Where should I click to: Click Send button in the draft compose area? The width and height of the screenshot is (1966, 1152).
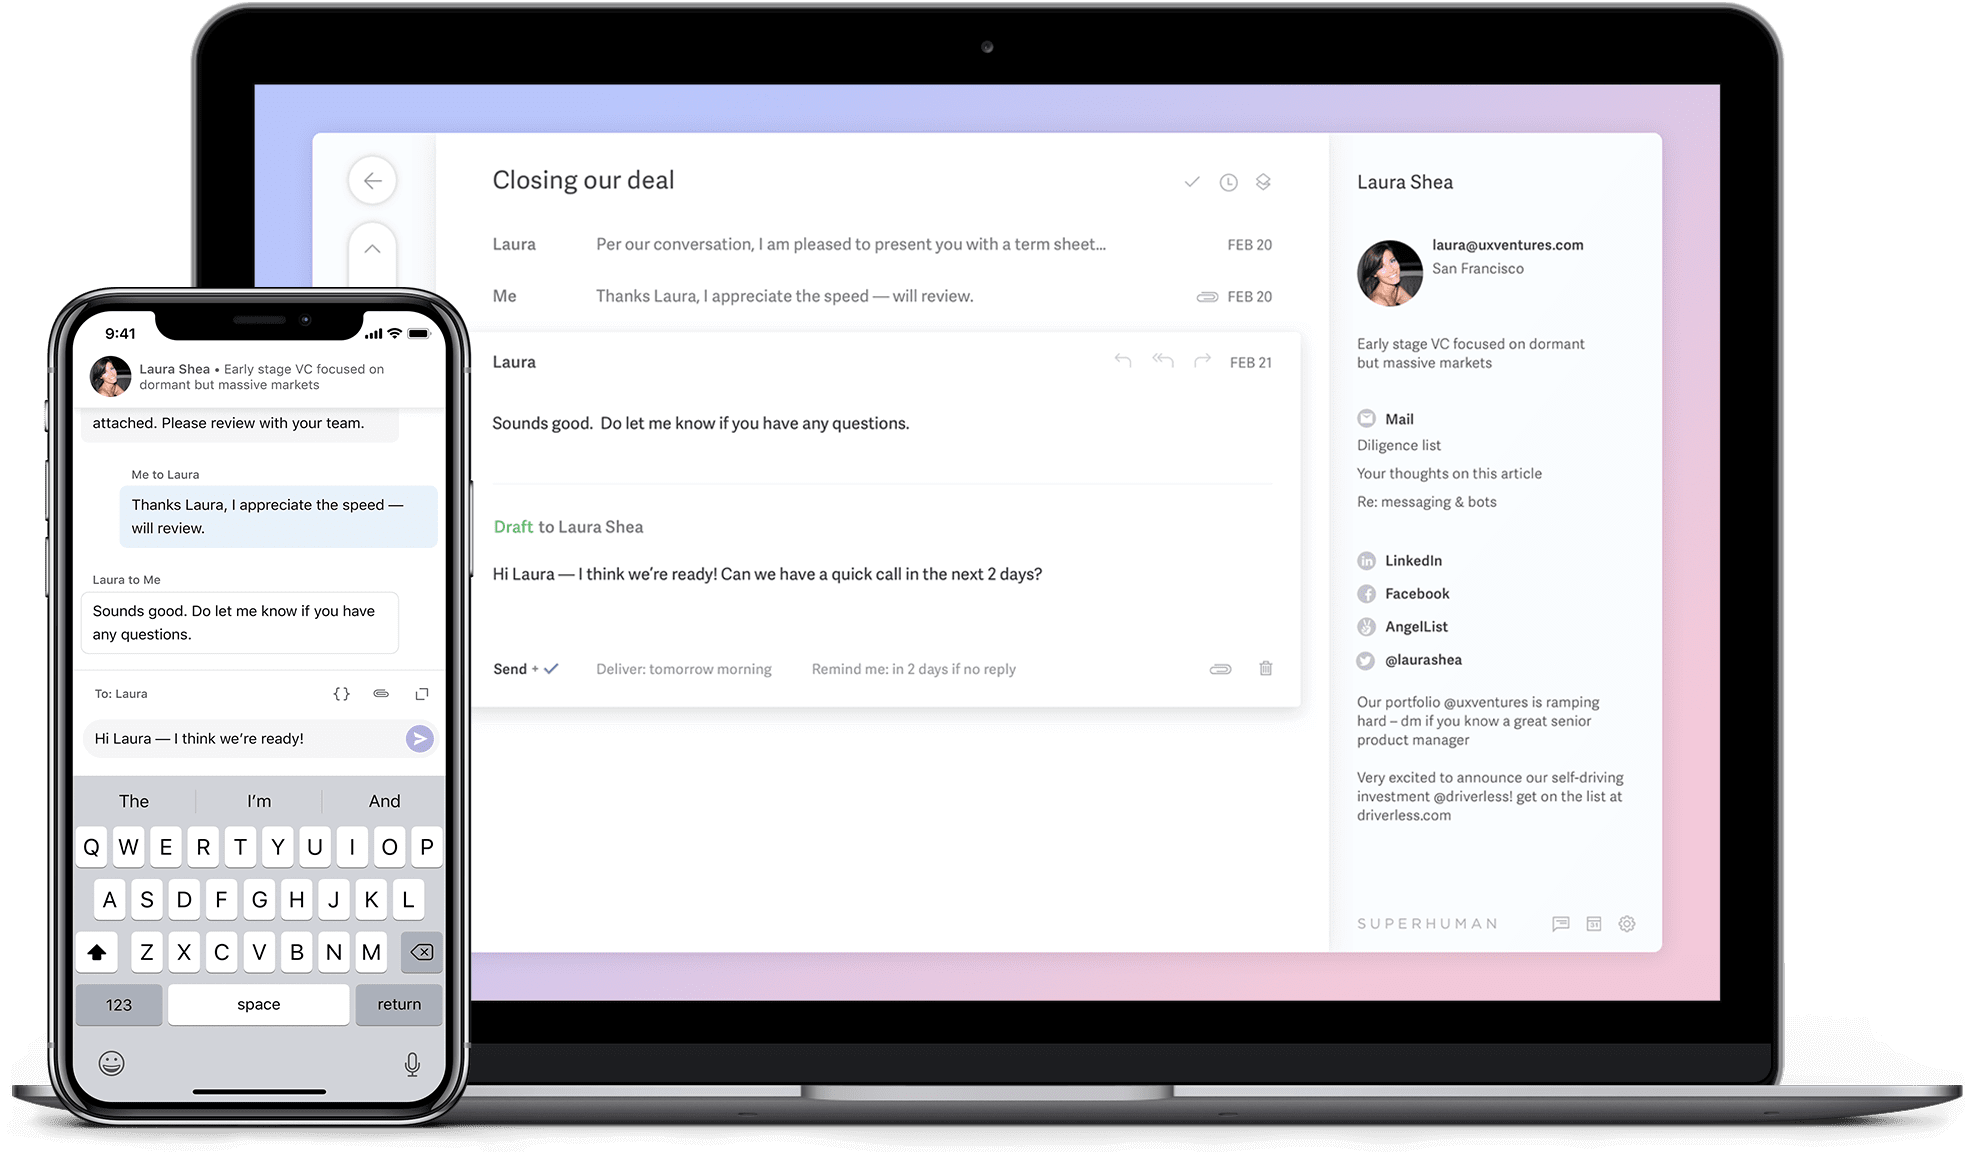[x=509, y=669]
